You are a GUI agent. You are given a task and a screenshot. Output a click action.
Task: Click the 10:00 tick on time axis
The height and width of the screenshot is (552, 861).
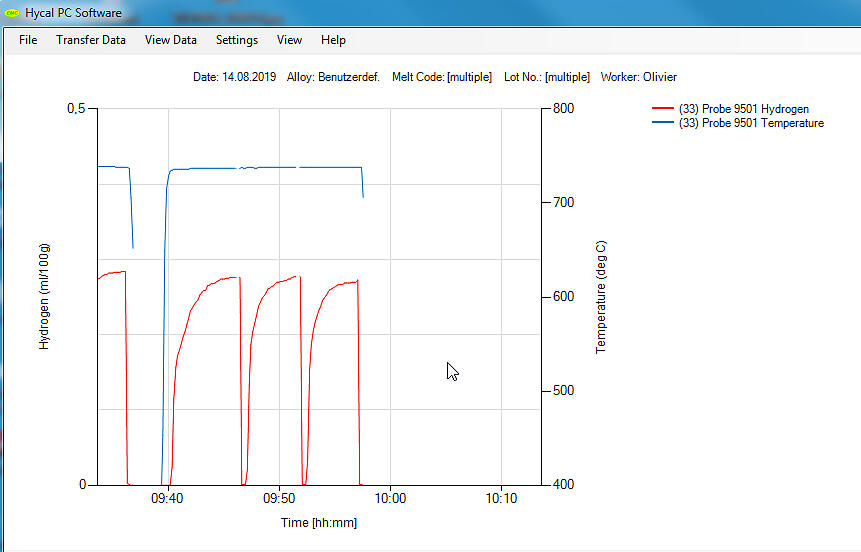click(390, 499)
